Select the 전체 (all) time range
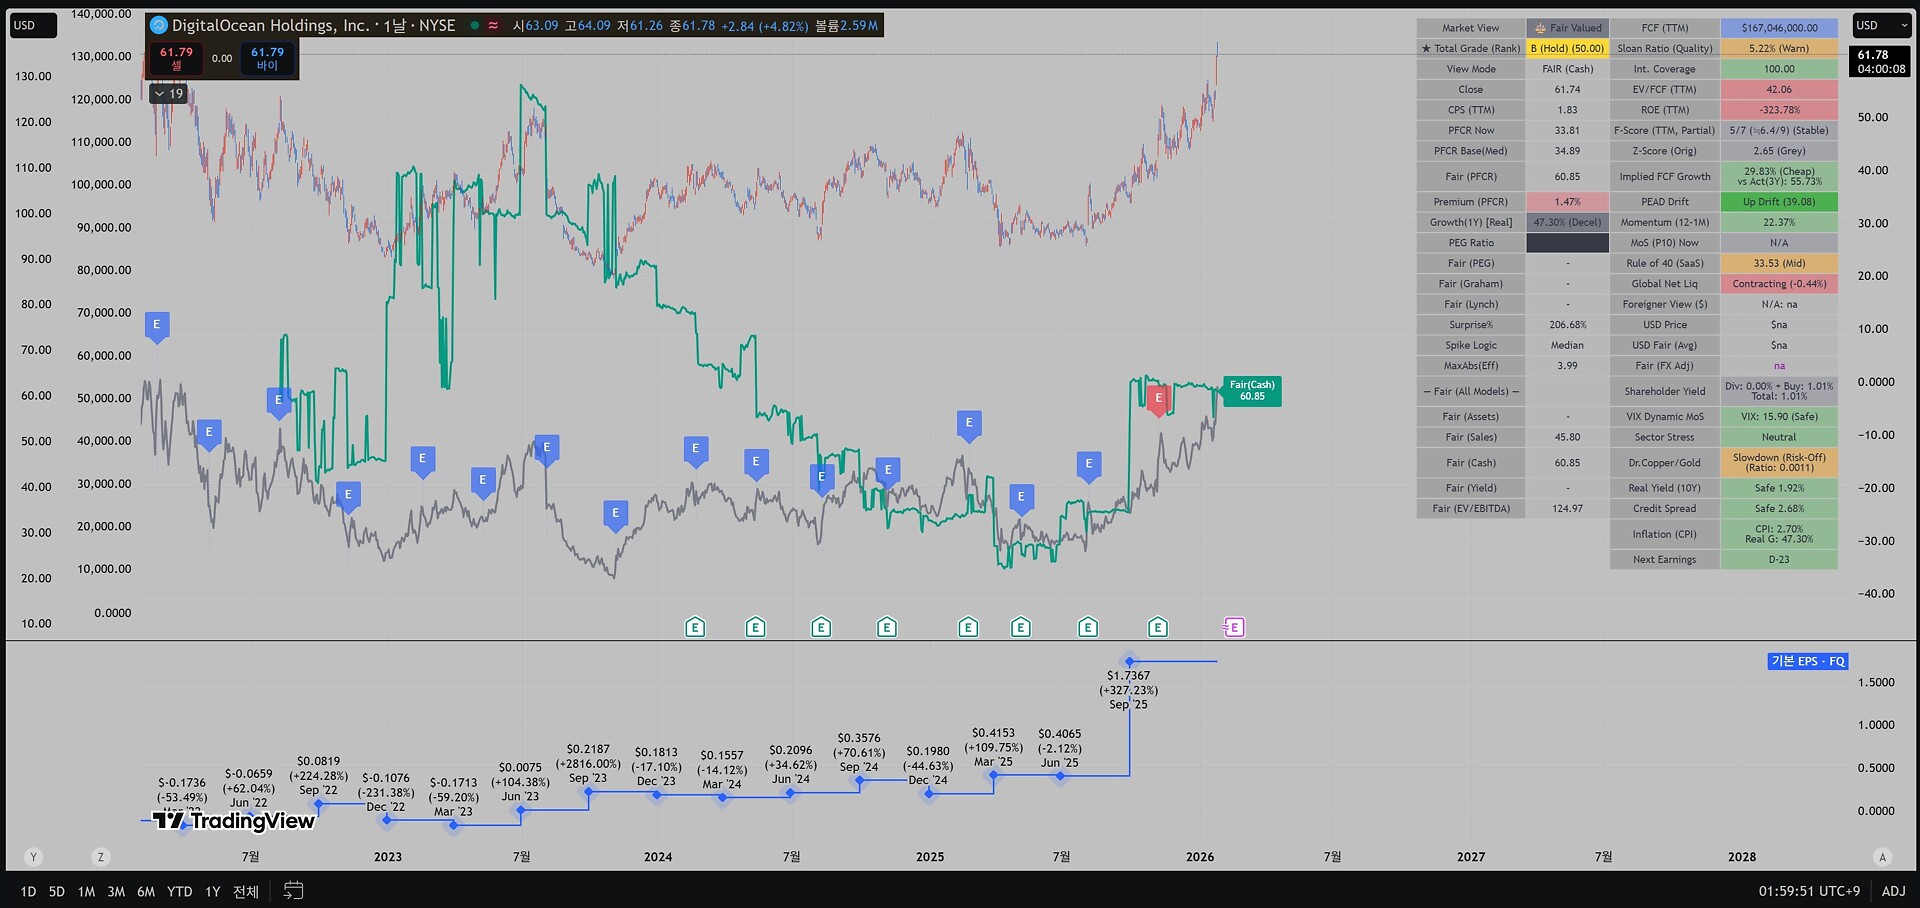This screenshot has width=1920, height=908. pyautogui.click(x=246, y=891)
